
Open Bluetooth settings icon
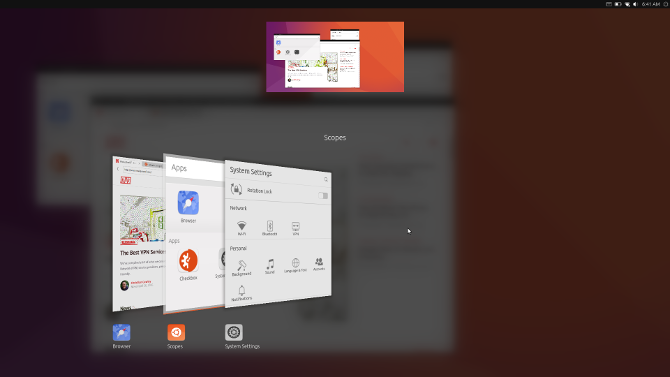270,227
